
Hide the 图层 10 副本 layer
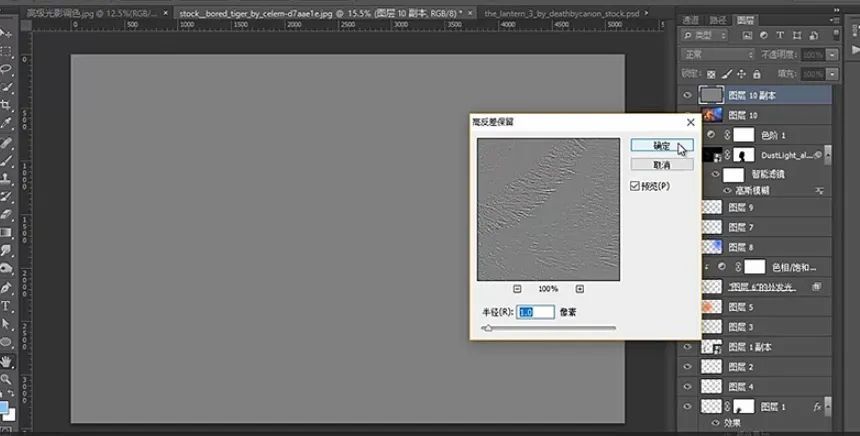point(686,95)
